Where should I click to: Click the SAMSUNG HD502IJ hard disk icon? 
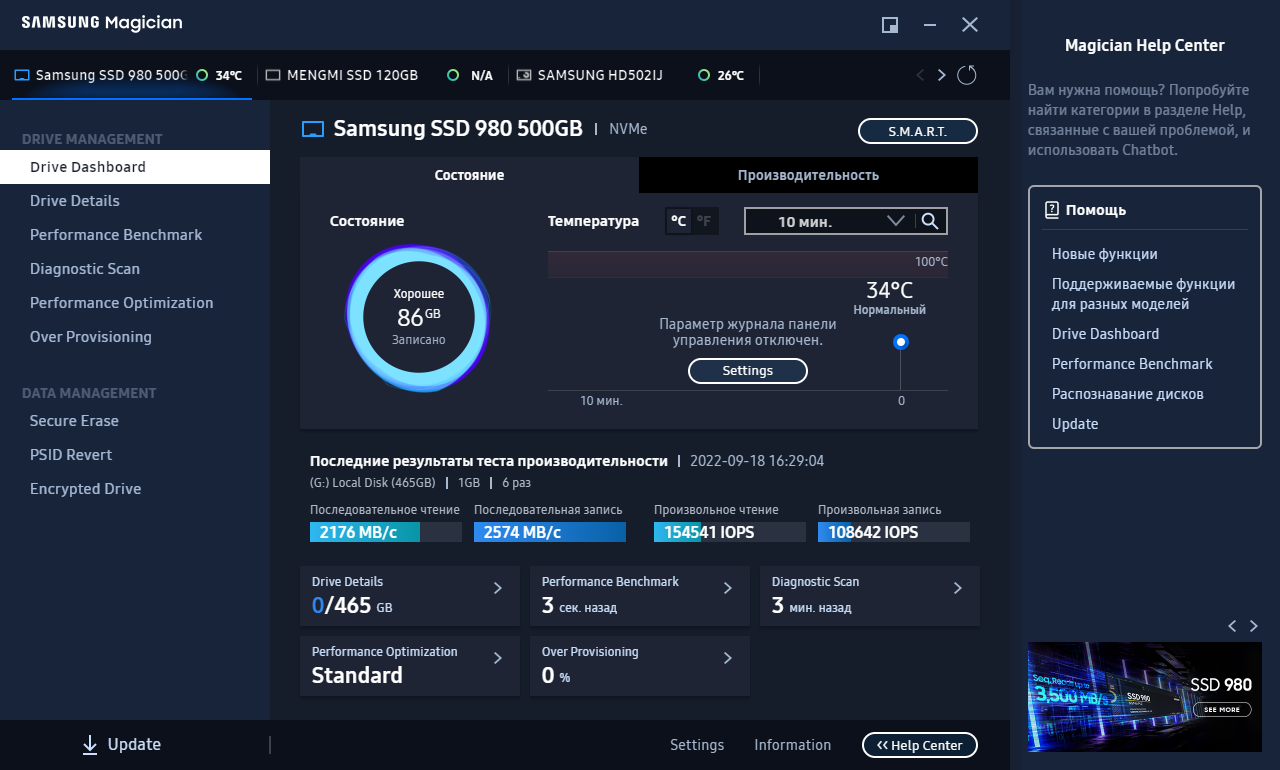(524, 75)
